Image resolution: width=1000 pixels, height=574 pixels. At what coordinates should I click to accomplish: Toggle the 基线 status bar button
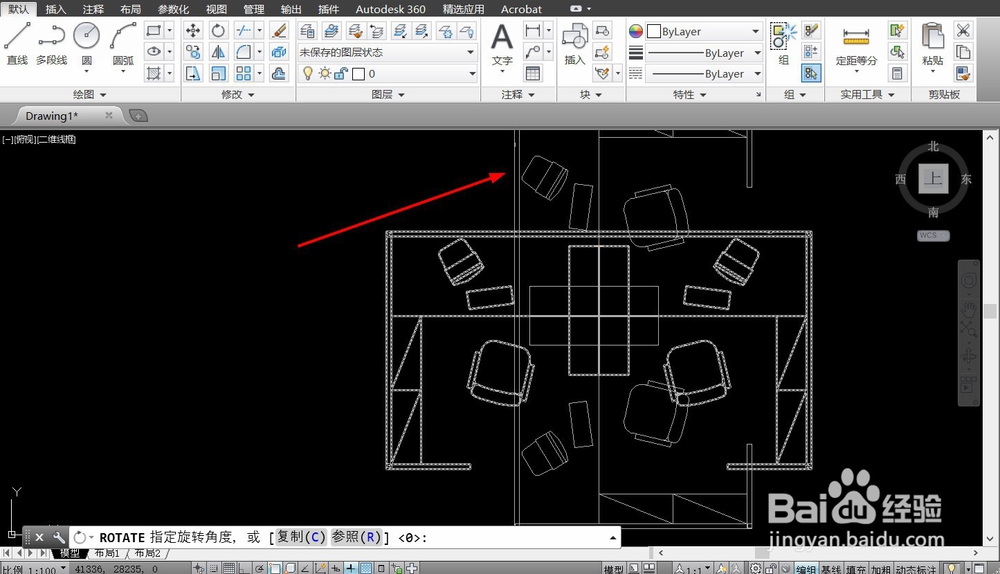(831, 569)
